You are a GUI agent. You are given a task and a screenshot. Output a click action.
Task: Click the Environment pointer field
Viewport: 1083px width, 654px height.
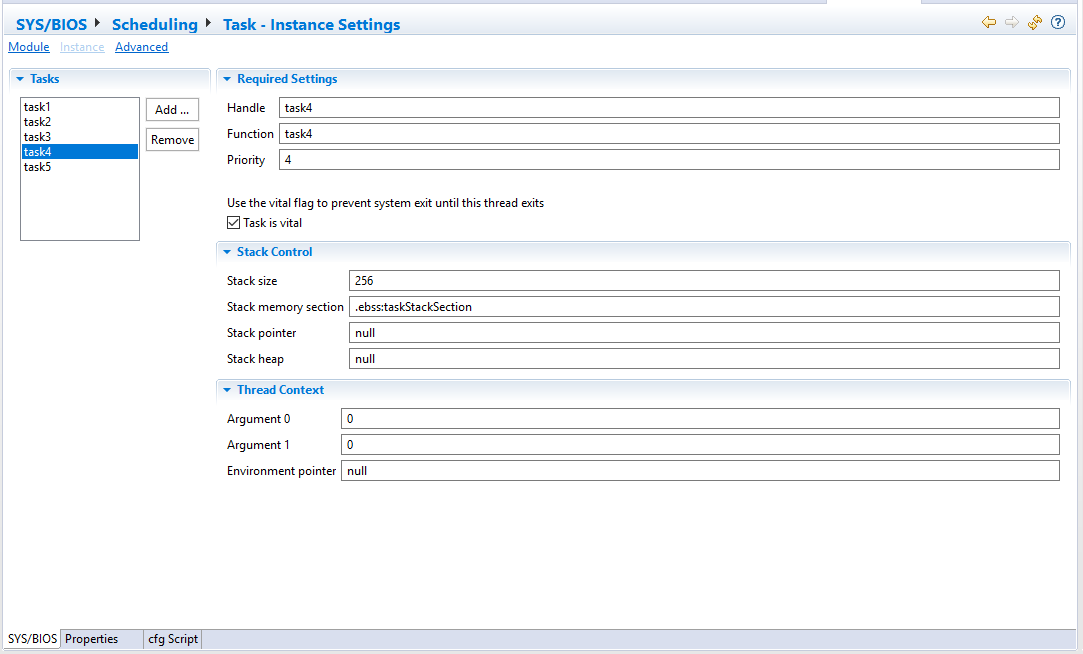[700, 470]
